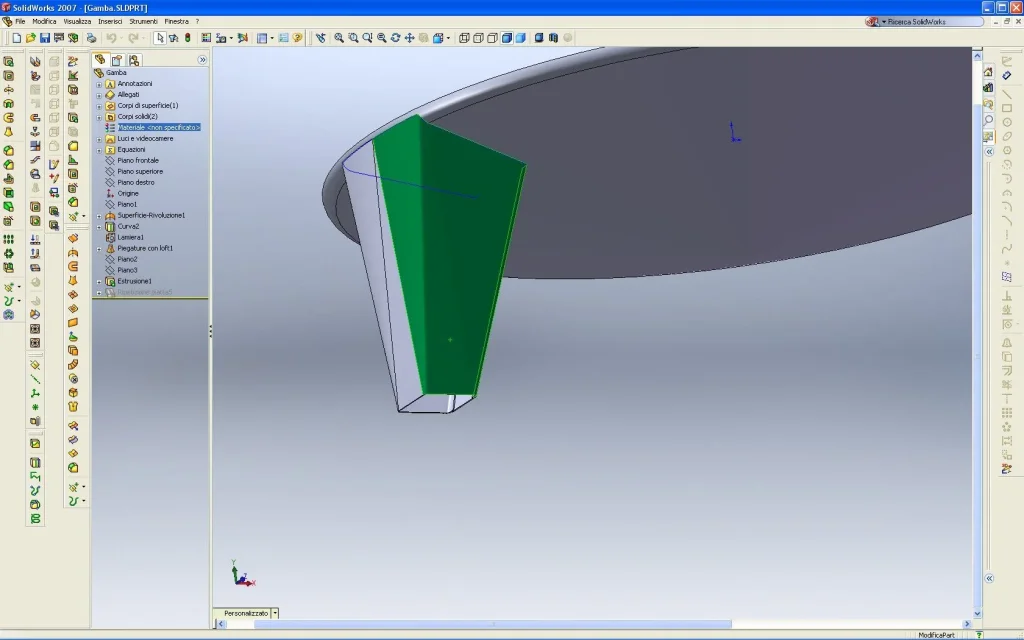
Task: Expand the Equazioni node
Action: [99, 150]
